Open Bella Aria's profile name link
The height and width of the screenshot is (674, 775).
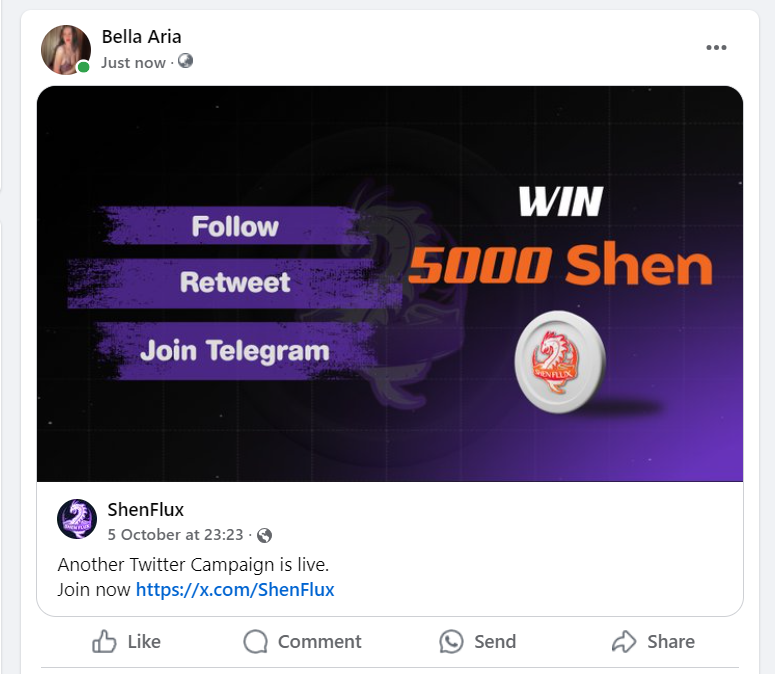[x=141, y=37]
